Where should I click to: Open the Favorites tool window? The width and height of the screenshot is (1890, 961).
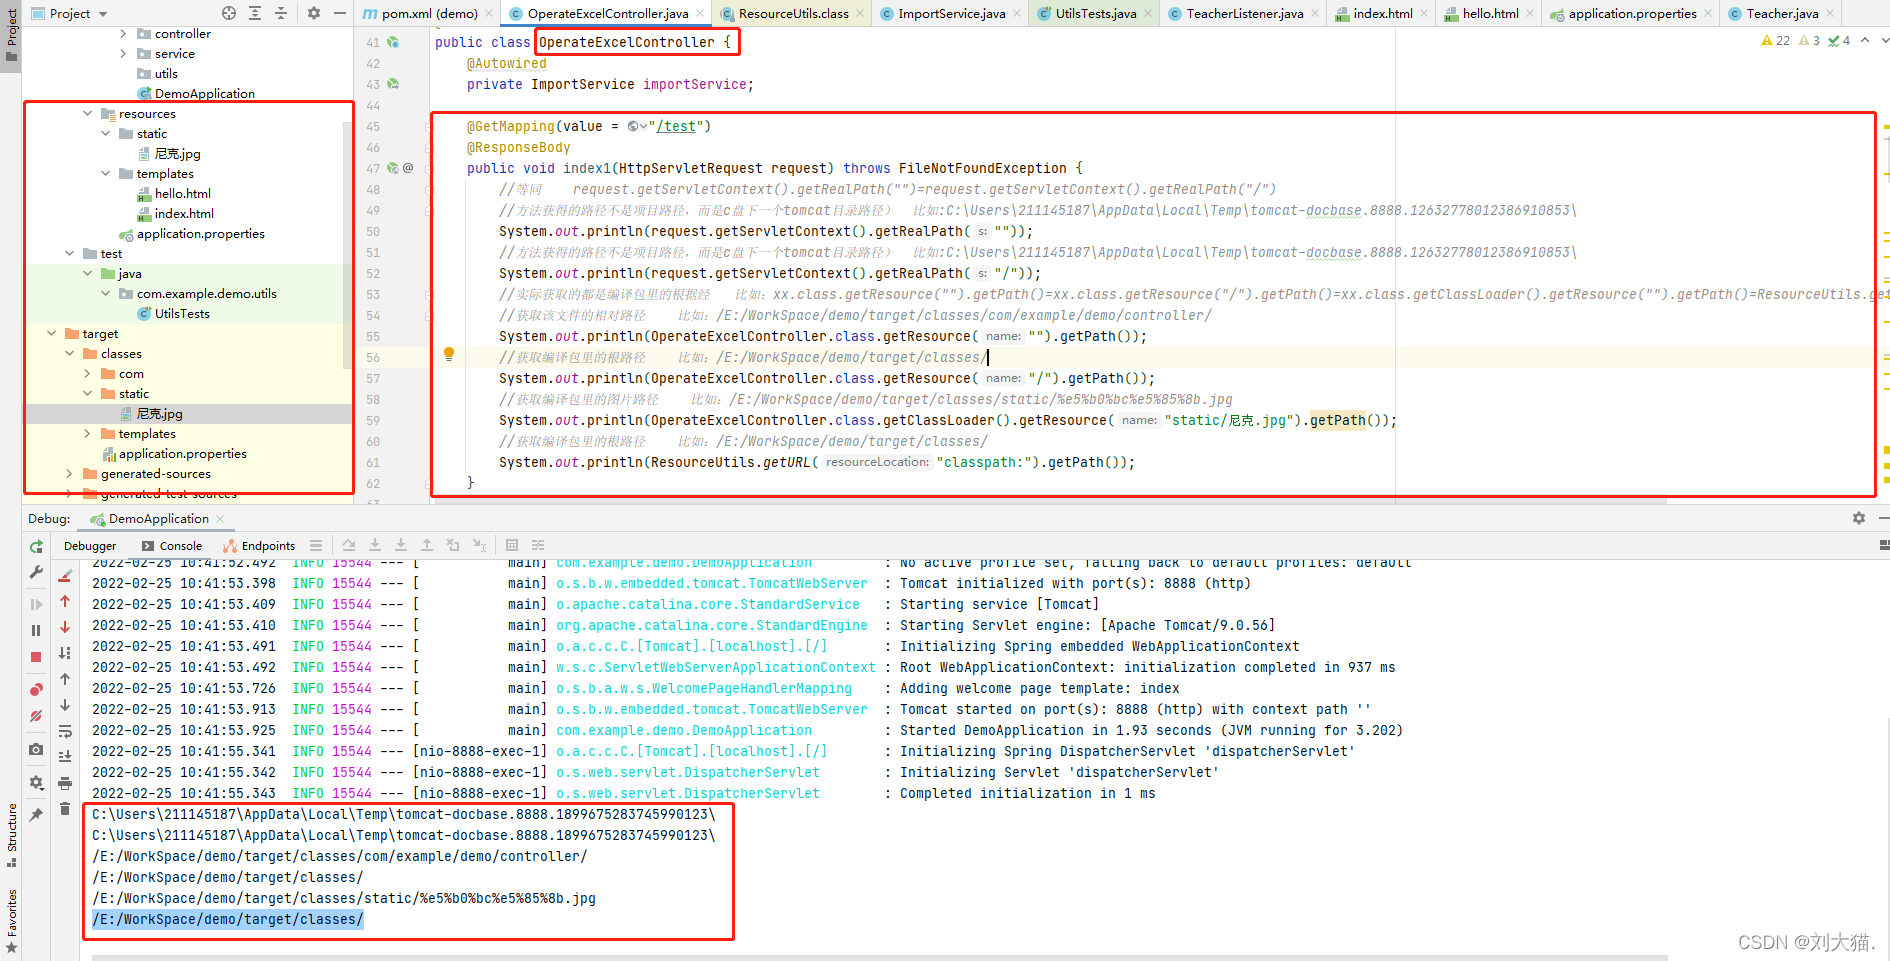pyautogui.click(x=12, y=920)
